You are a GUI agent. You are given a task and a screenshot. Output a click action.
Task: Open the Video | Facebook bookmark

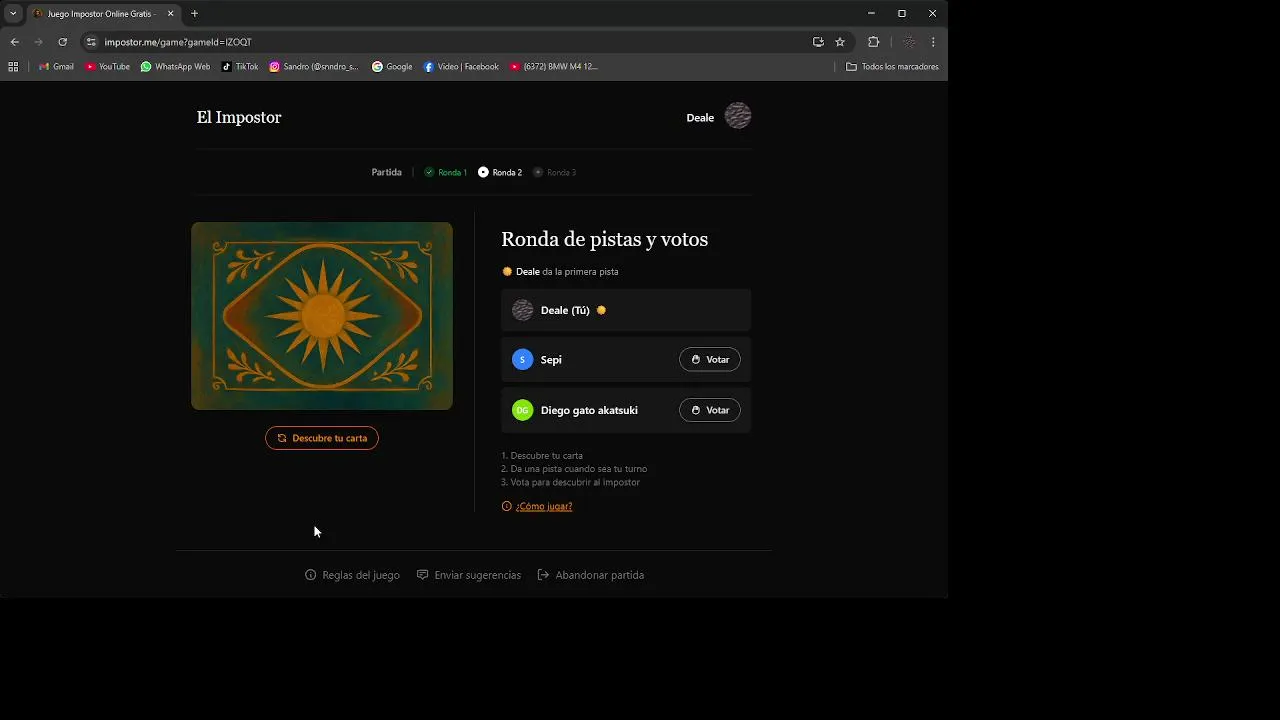coord(461,67)
